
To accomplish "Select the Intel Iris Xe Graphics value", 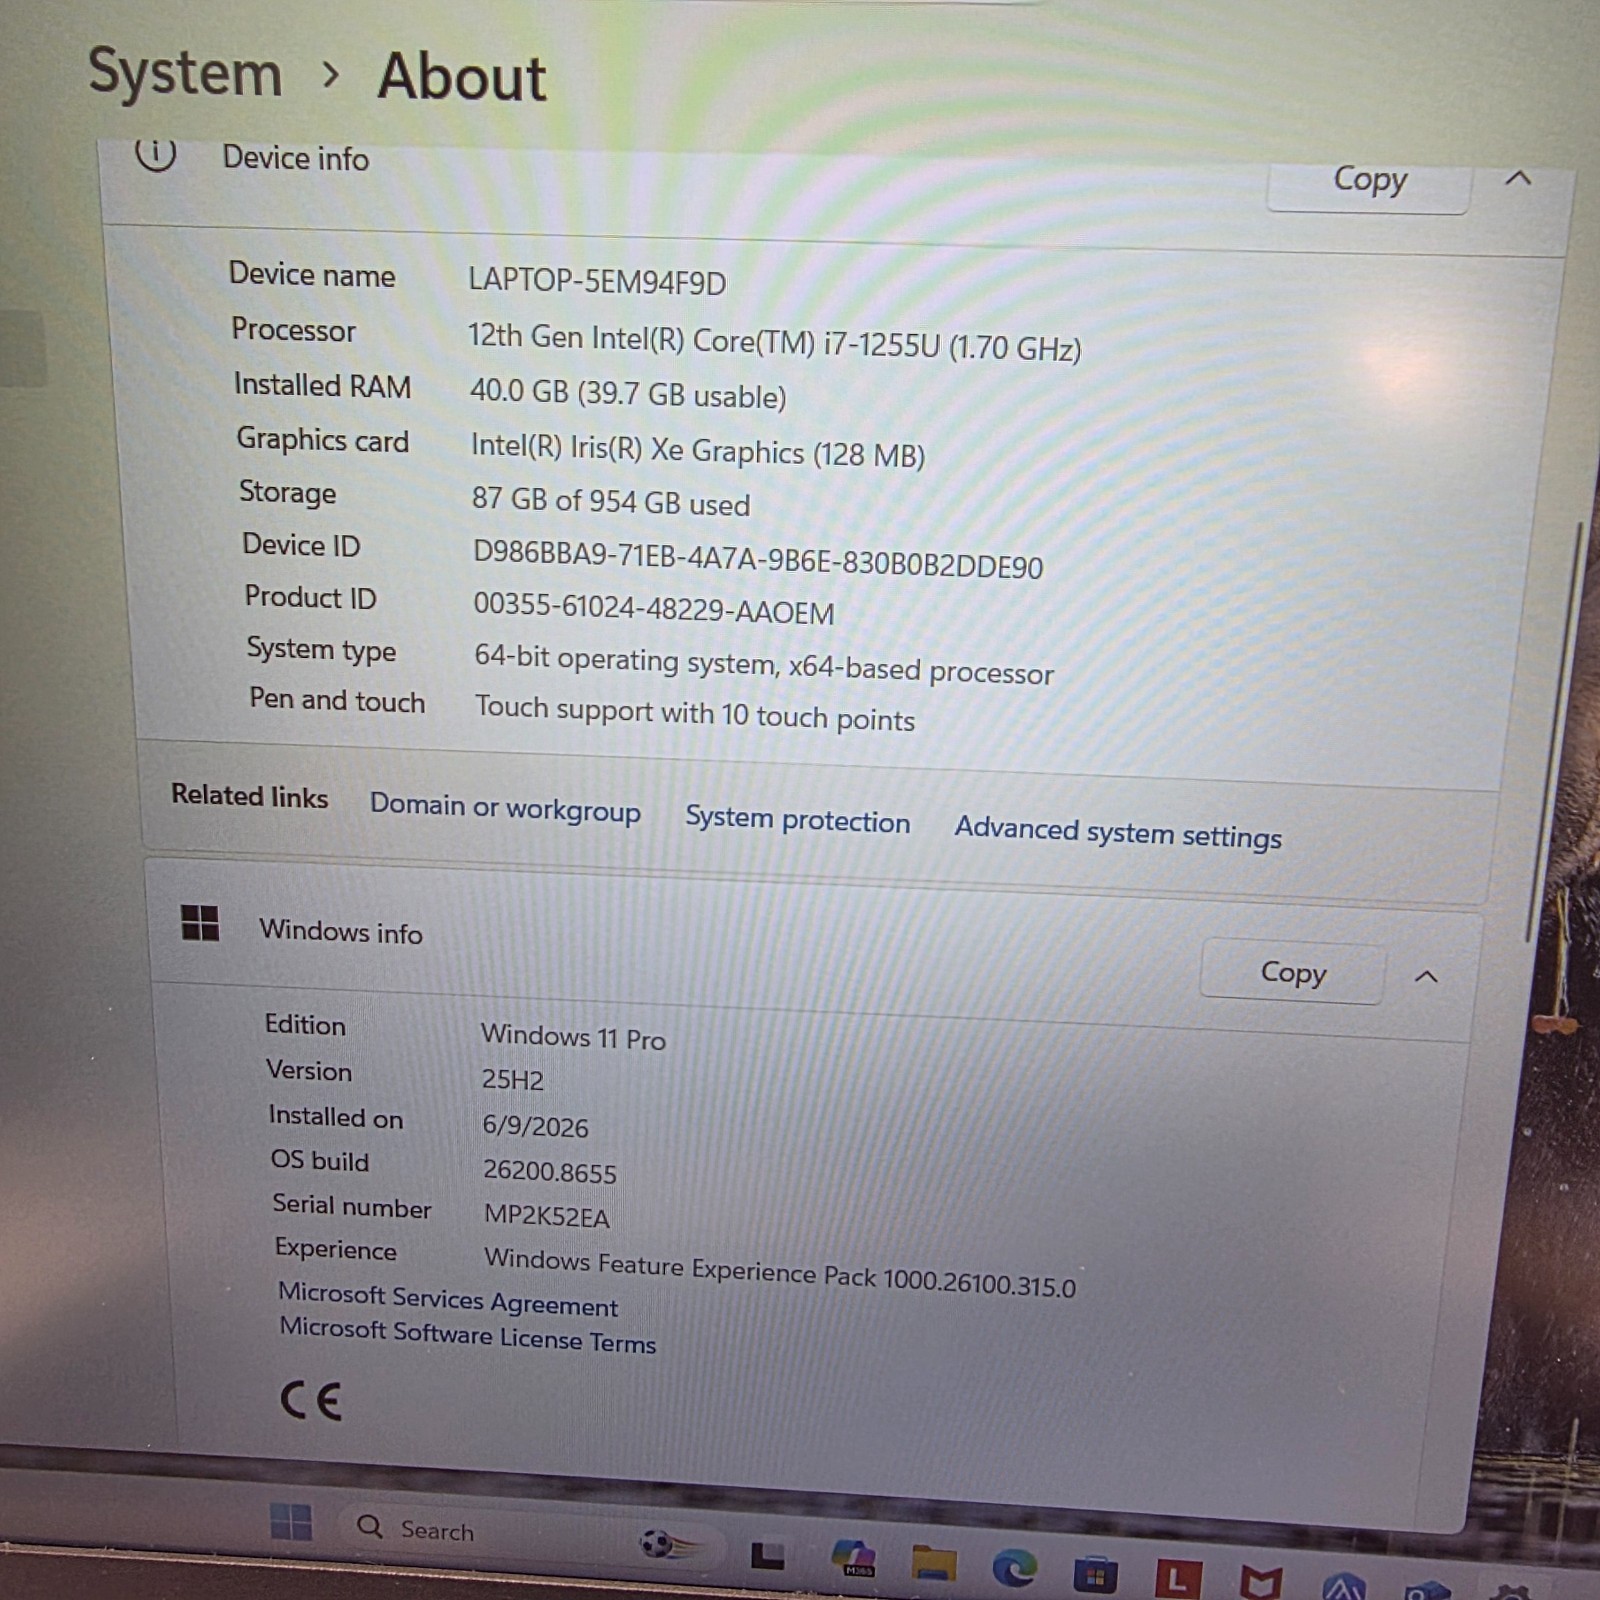I will coord(698,451).
